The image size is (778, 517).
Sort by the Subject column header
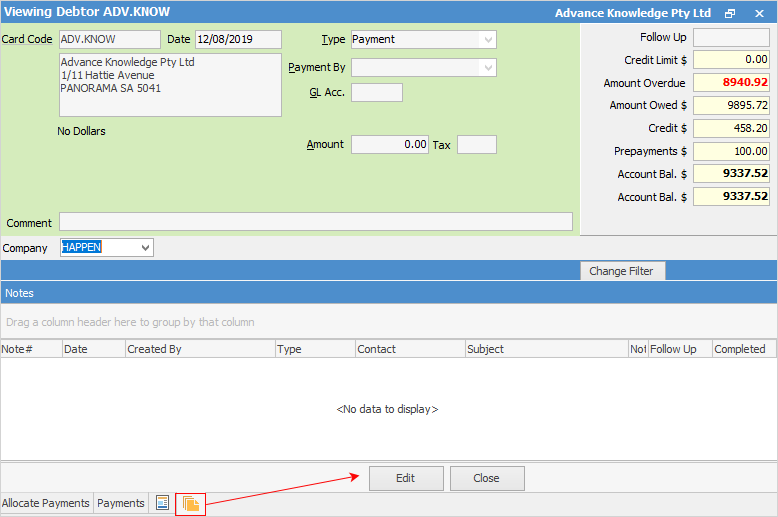point(547,349)
